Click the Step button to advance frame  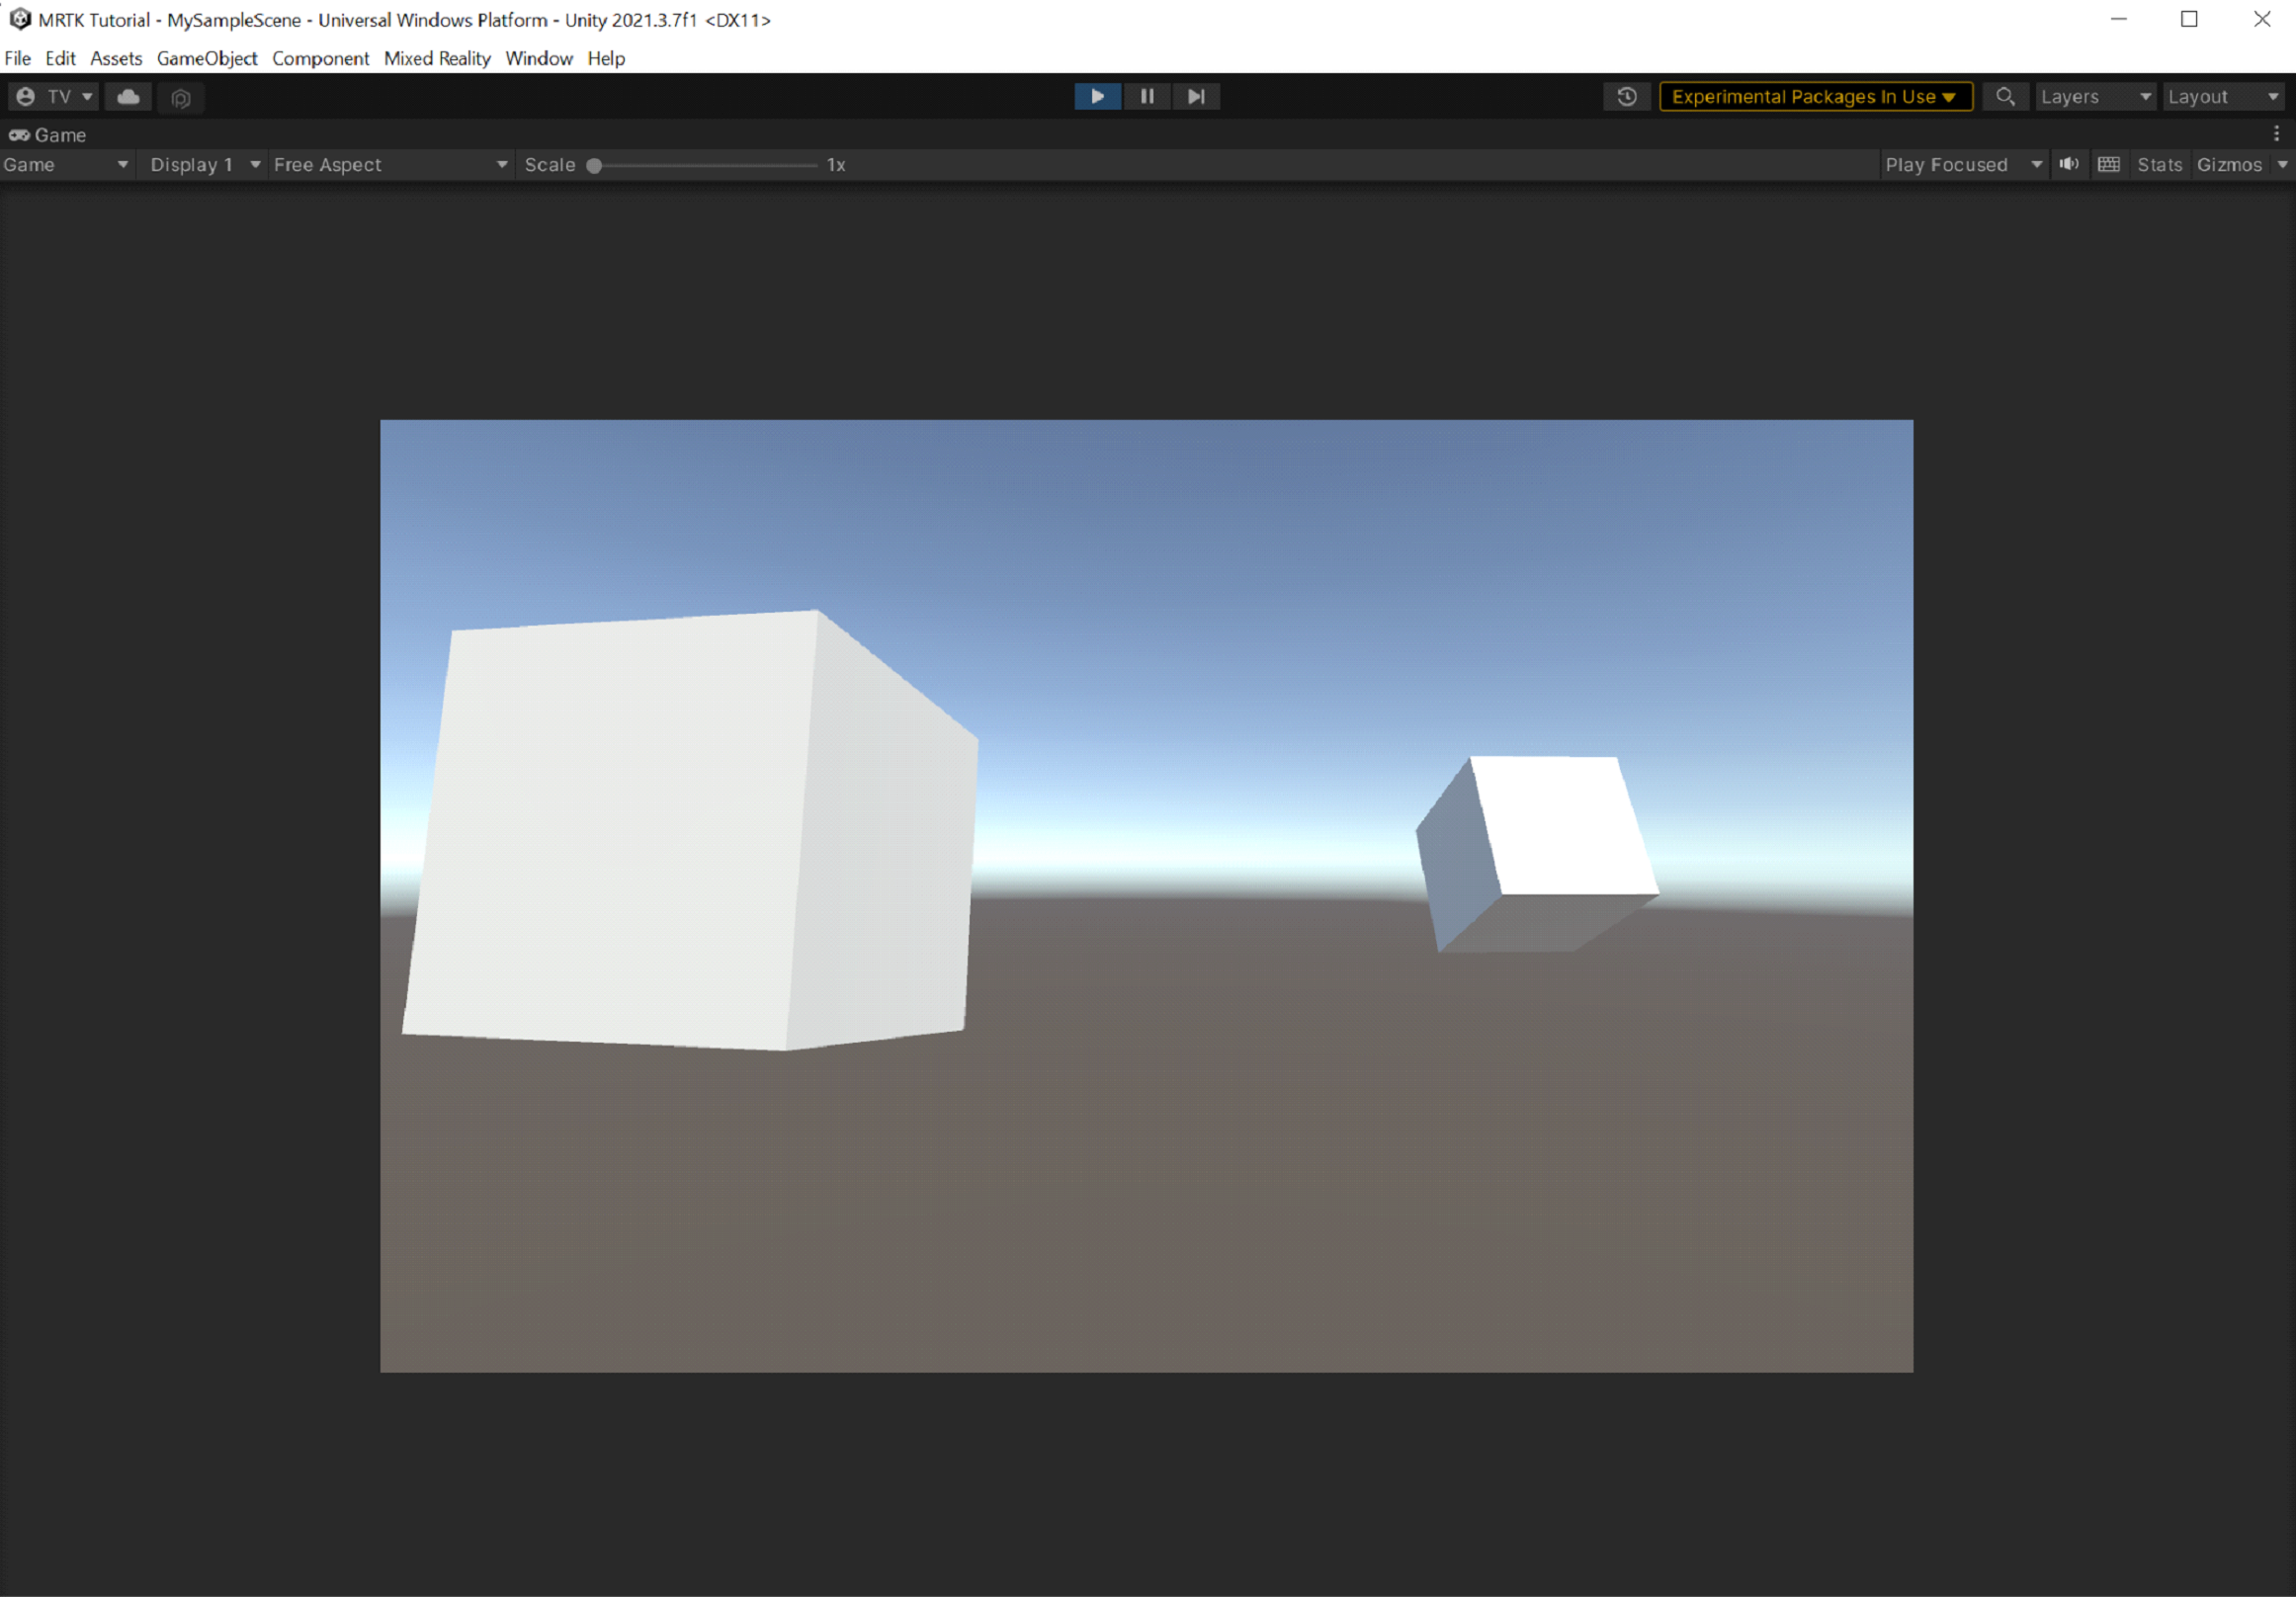(x=1195, y=96)
